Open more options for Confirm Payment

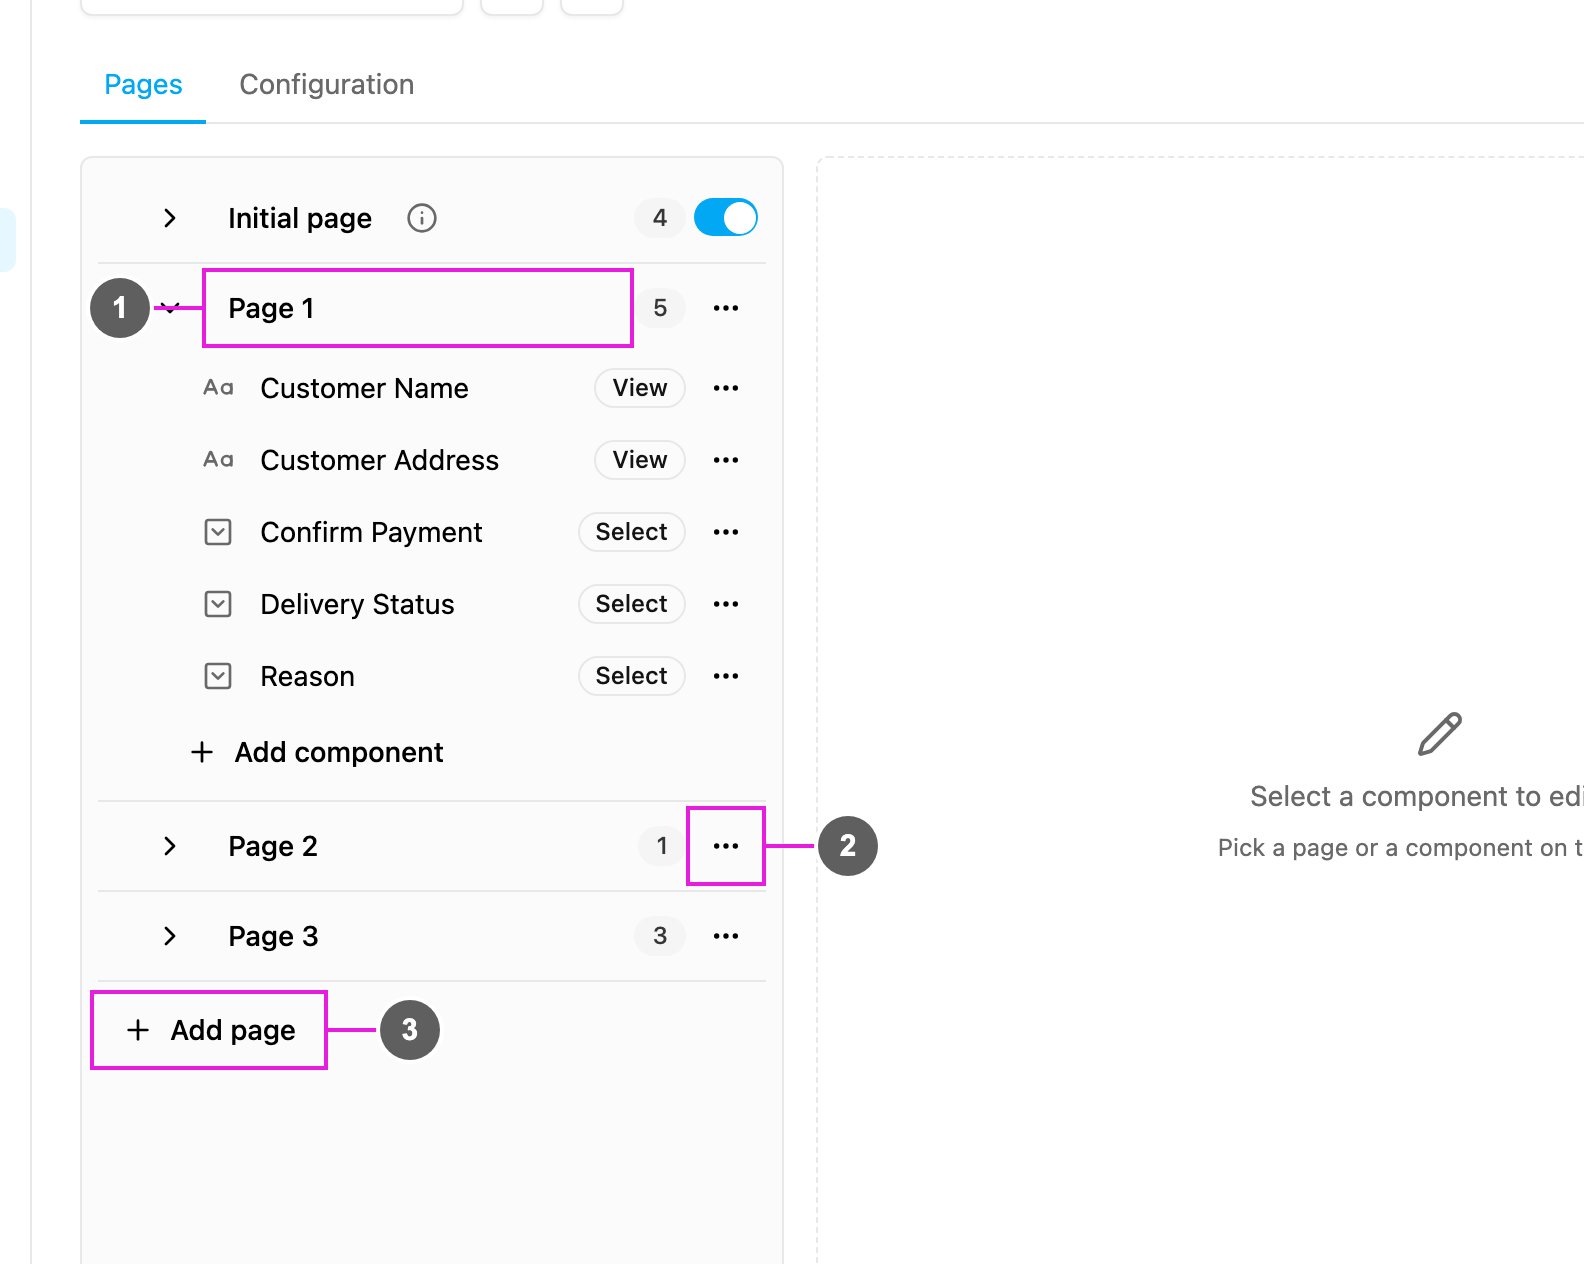click(726, 532)
